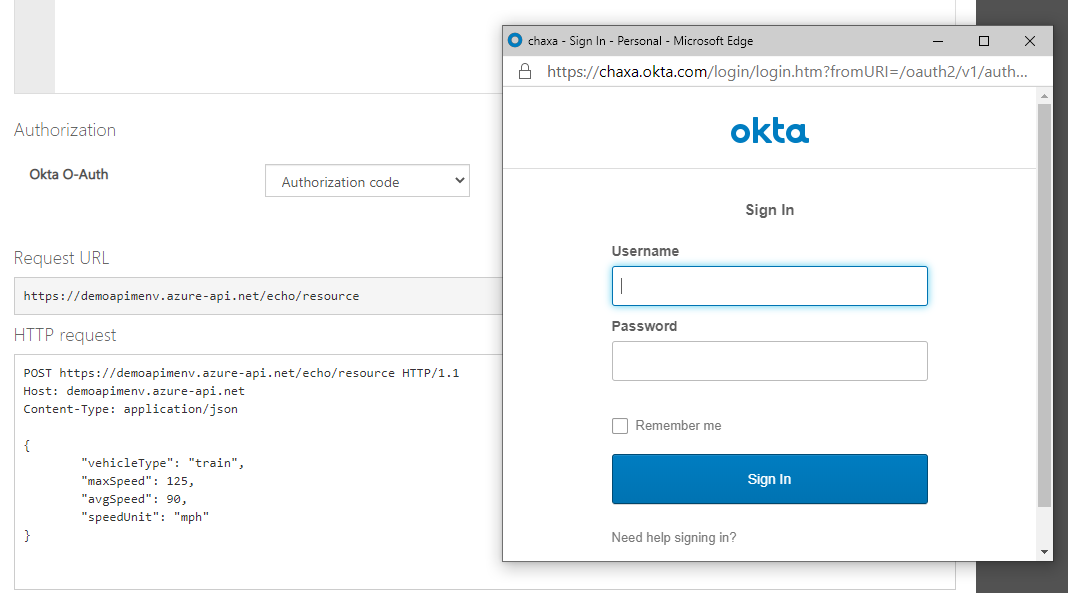Viewport: 1068px width, 593px height.
Task: Click the scrollbar down arrow in the popup
Action: click(1045, 552)
